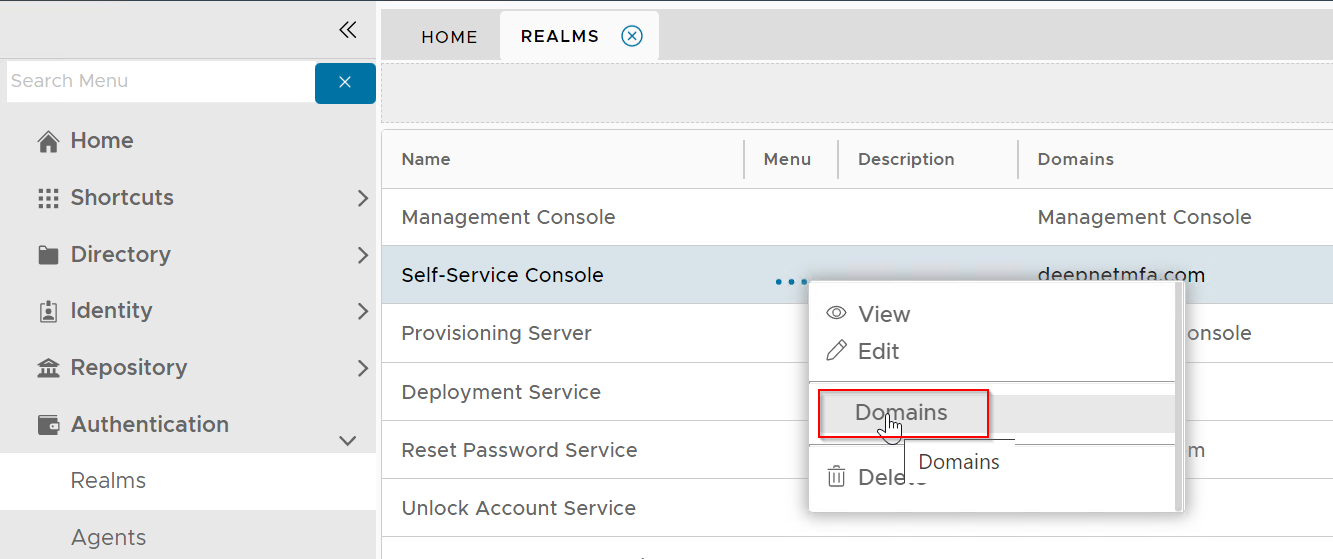1333x559 pixels.
Task: Collapse the sidebar with double-chevron icon
Action: (348, 30)
